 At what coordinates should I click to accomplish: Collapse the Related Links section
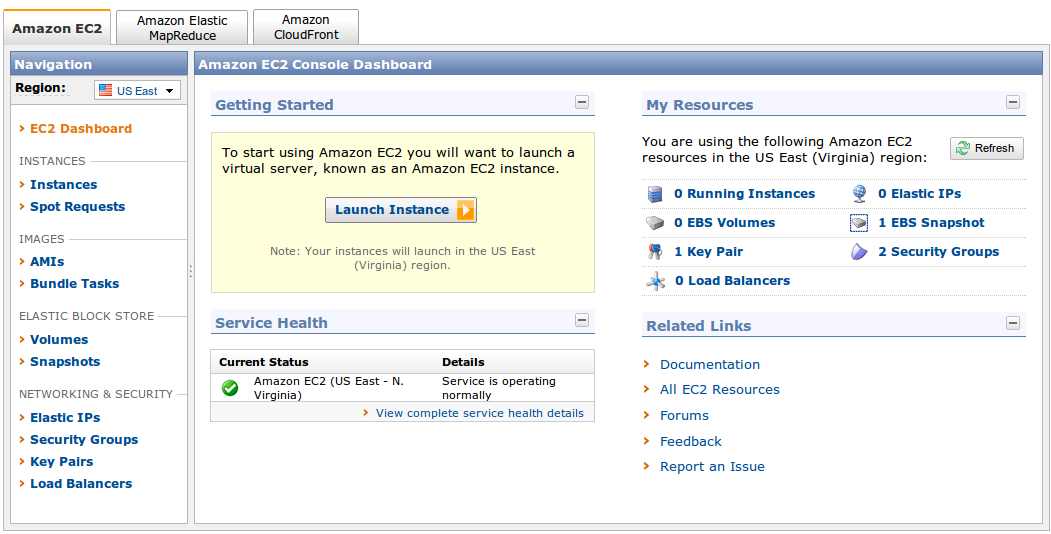(1012, 323)
